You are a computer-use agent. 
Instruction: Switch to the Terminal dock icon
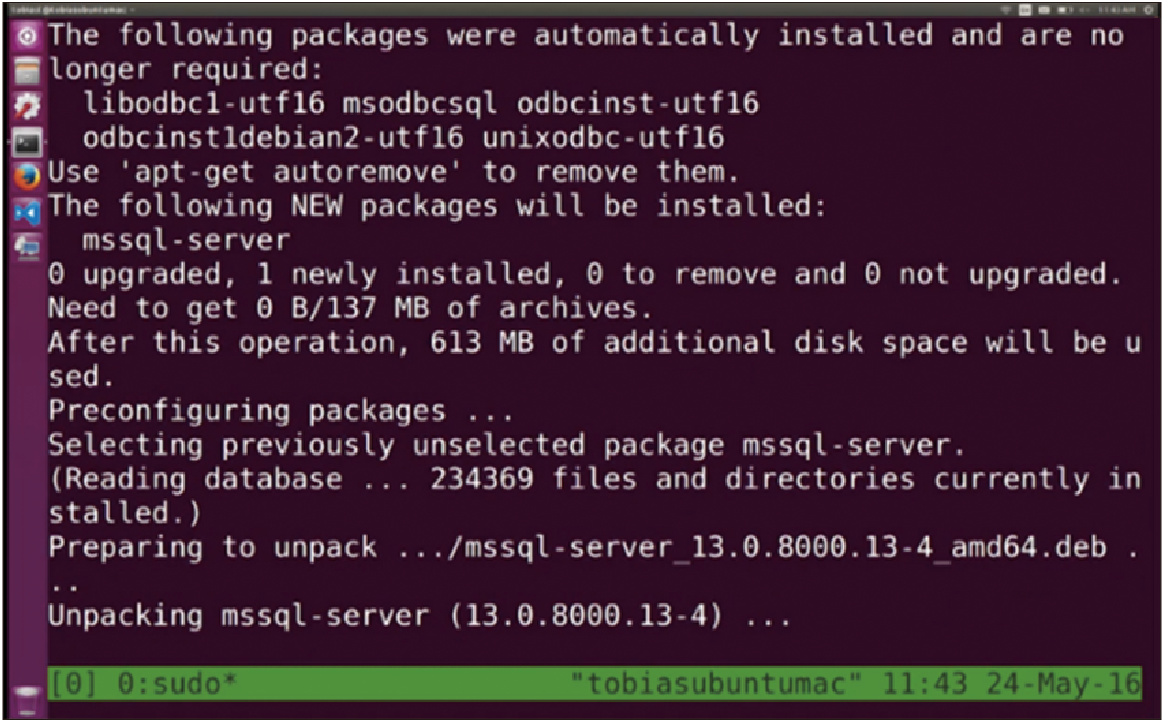[28, 141]
